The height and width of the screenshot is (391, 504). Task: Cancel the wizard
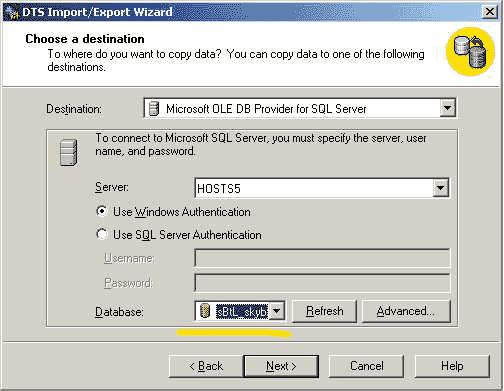[x=366, y=366]
